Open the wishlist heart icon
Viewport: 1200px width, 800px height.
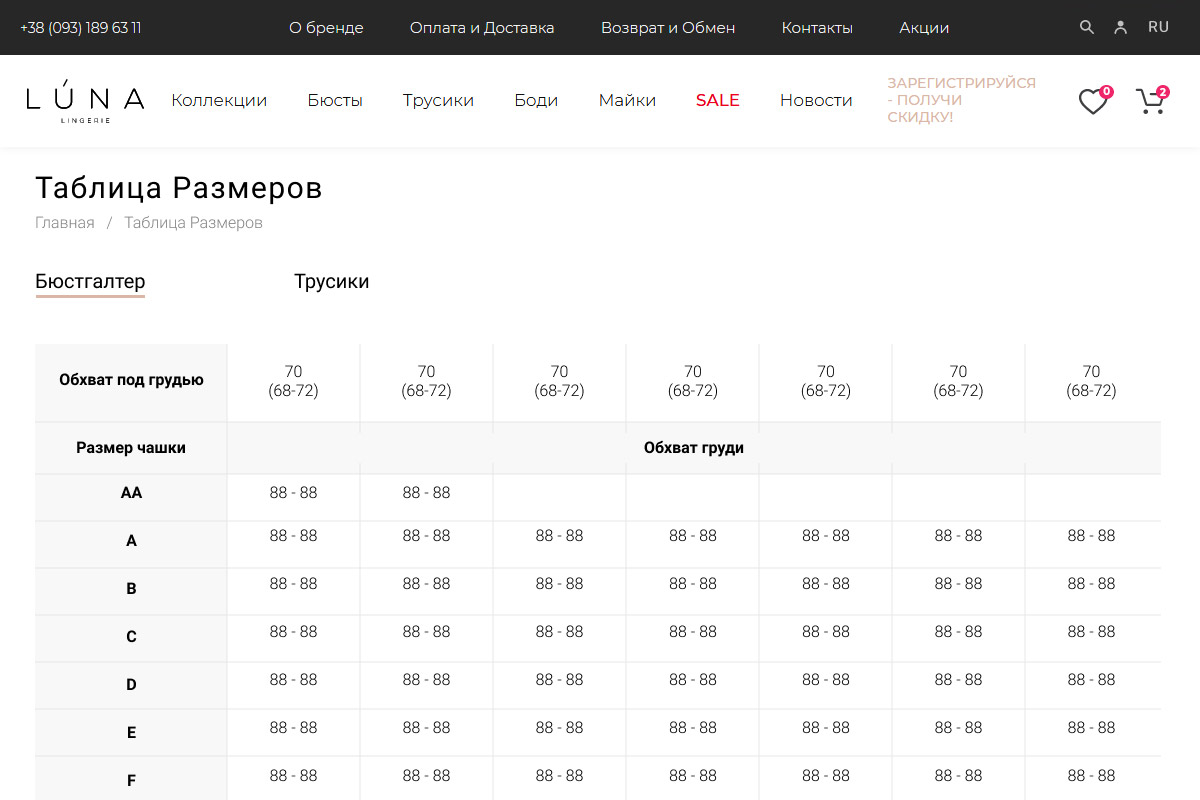coord(1093,101)
